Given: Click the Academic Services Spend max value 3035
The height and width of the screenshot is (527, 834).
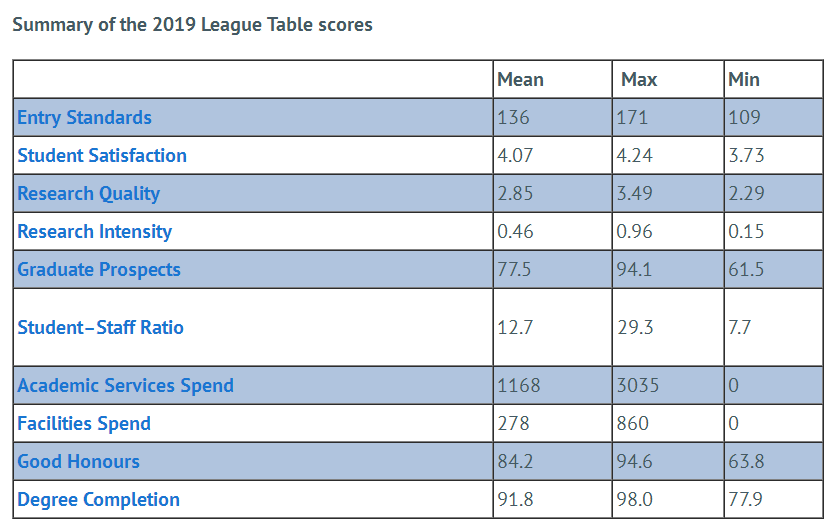Looking at the screenshot, I should [x=639, y=386].
